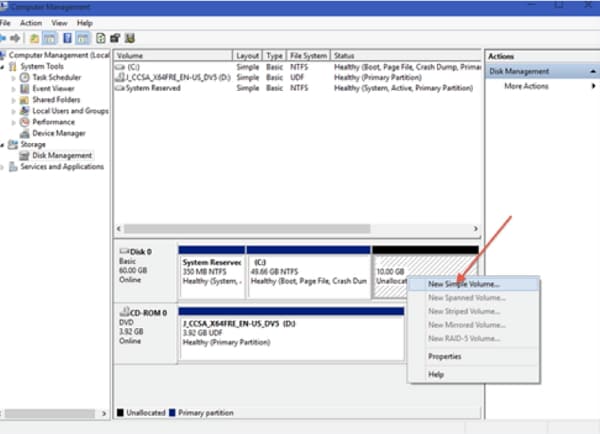Expand the Local Users and Groups node
Screen dimensions: 600x434
pyautogui.click(x=14, y=111)
